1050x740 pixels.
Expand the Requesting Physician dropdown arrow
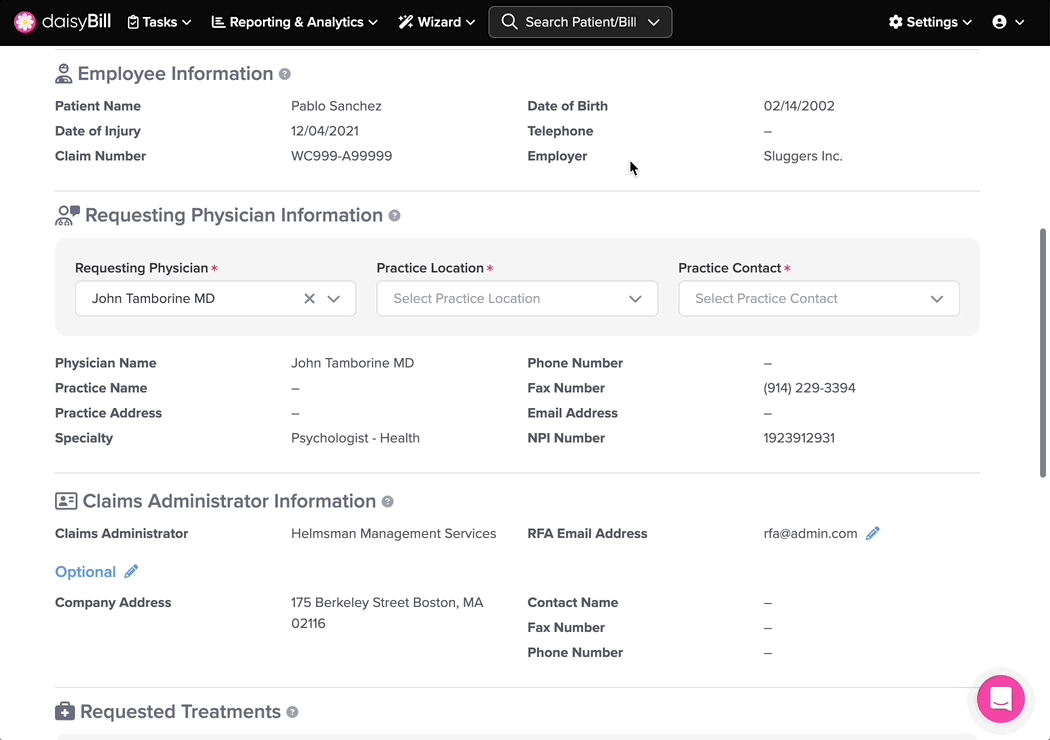tap(333, 299)
